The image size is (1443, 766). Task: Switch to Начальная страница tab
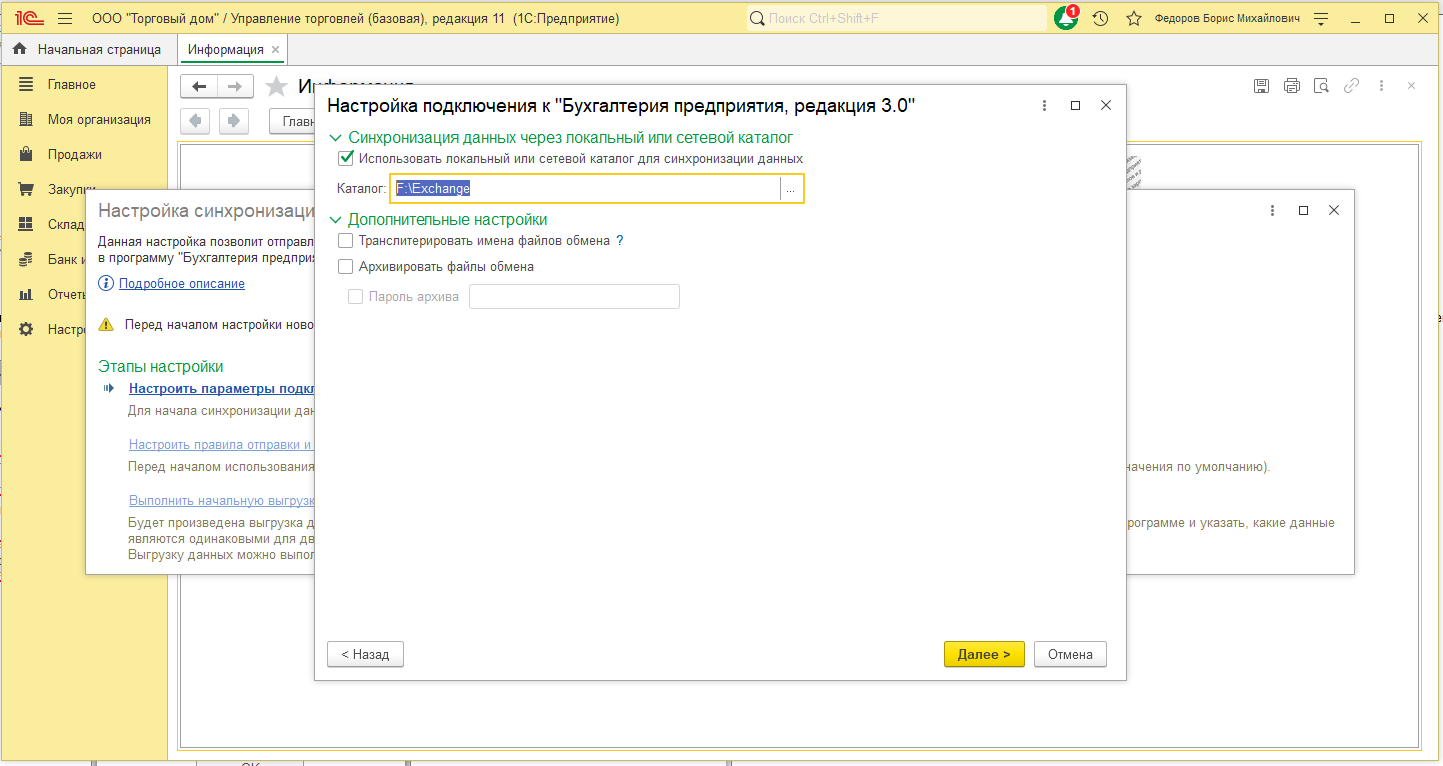[x=86, y=49]
